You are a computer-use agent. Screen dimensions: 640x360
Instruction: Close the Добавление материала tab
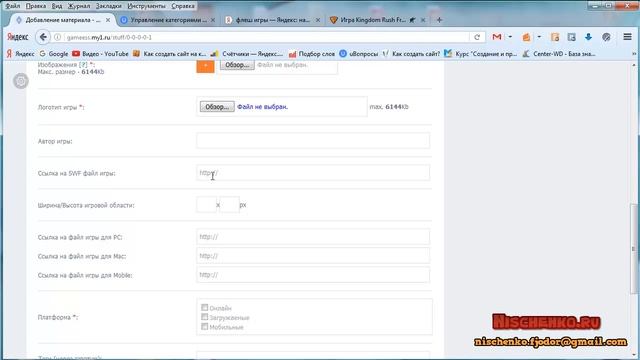tap(108, 20)
